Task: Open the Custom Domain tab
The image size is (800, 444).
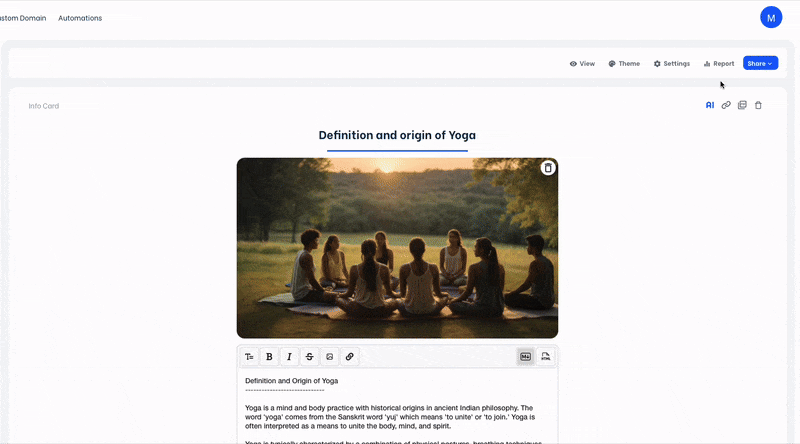Action: (x=22, y=18)
